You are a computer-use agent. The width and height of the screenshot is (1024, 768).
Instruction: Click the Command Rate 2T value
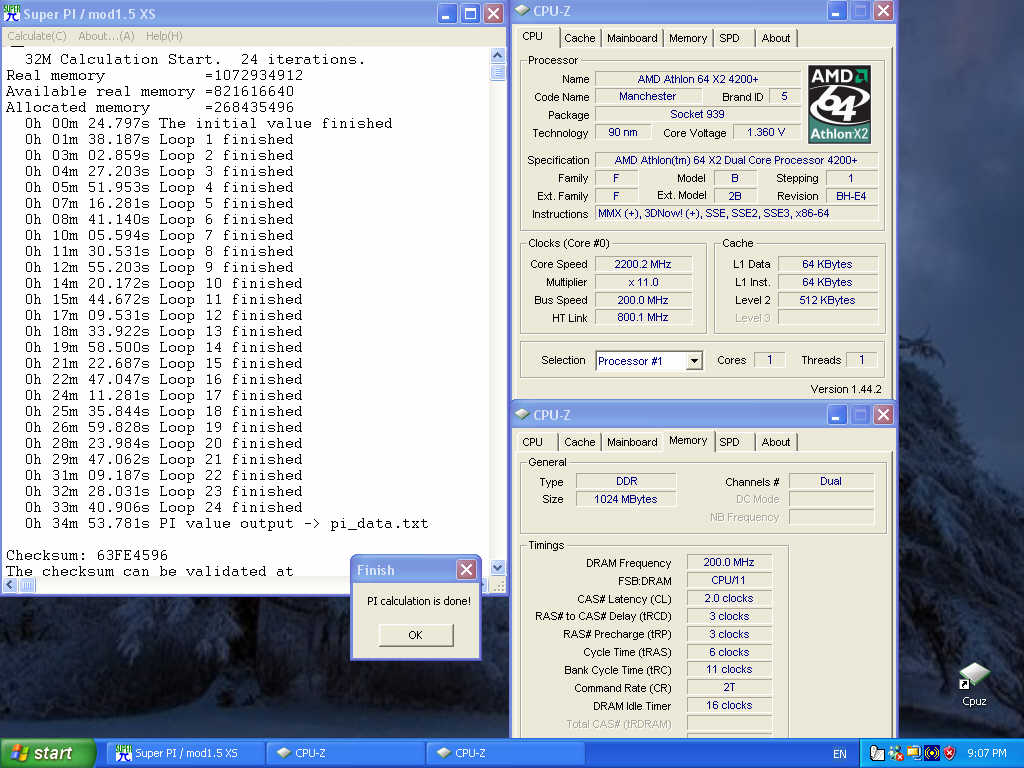point(729,688)
